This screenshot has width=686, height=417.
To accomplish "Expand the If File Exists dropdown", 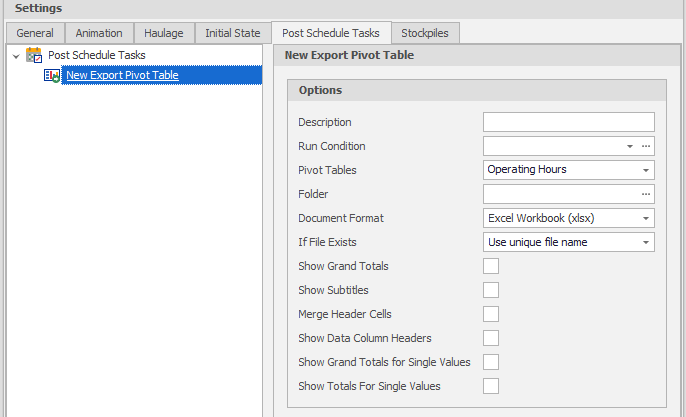I will [646, 242].
